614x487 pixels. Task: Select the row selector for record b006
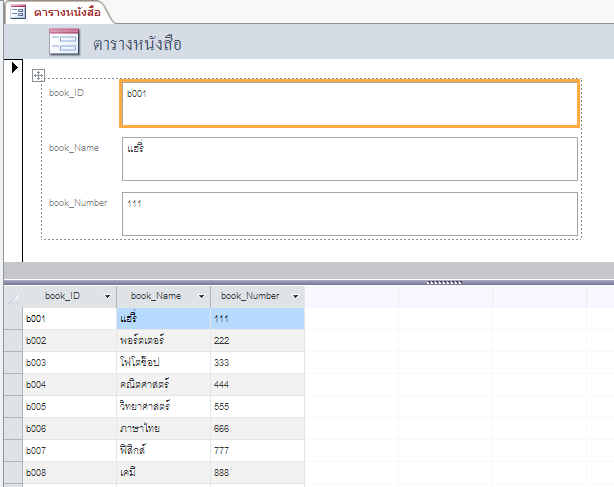coord(12,428)
